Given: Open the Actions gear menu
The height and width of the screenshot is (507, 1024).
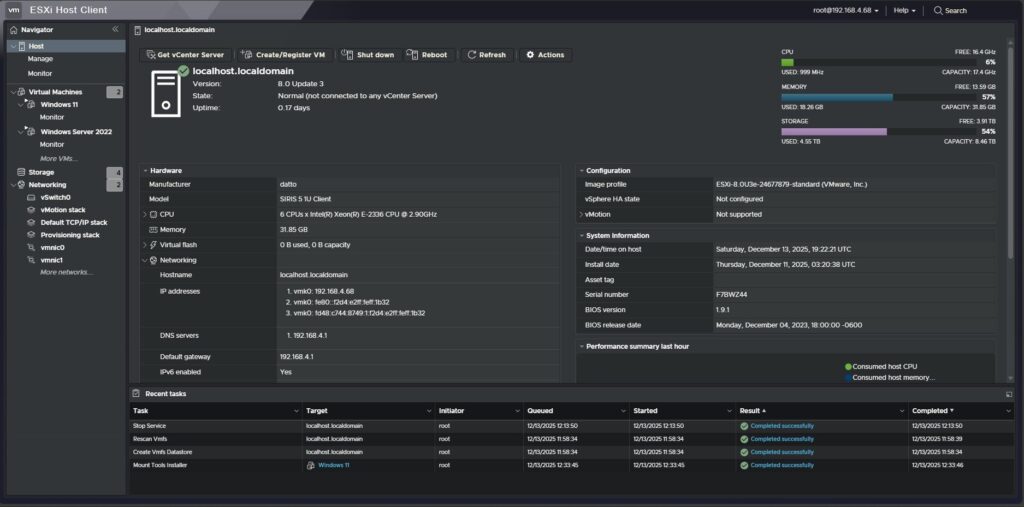Looking at the screenshot, I should click(545, 55).
